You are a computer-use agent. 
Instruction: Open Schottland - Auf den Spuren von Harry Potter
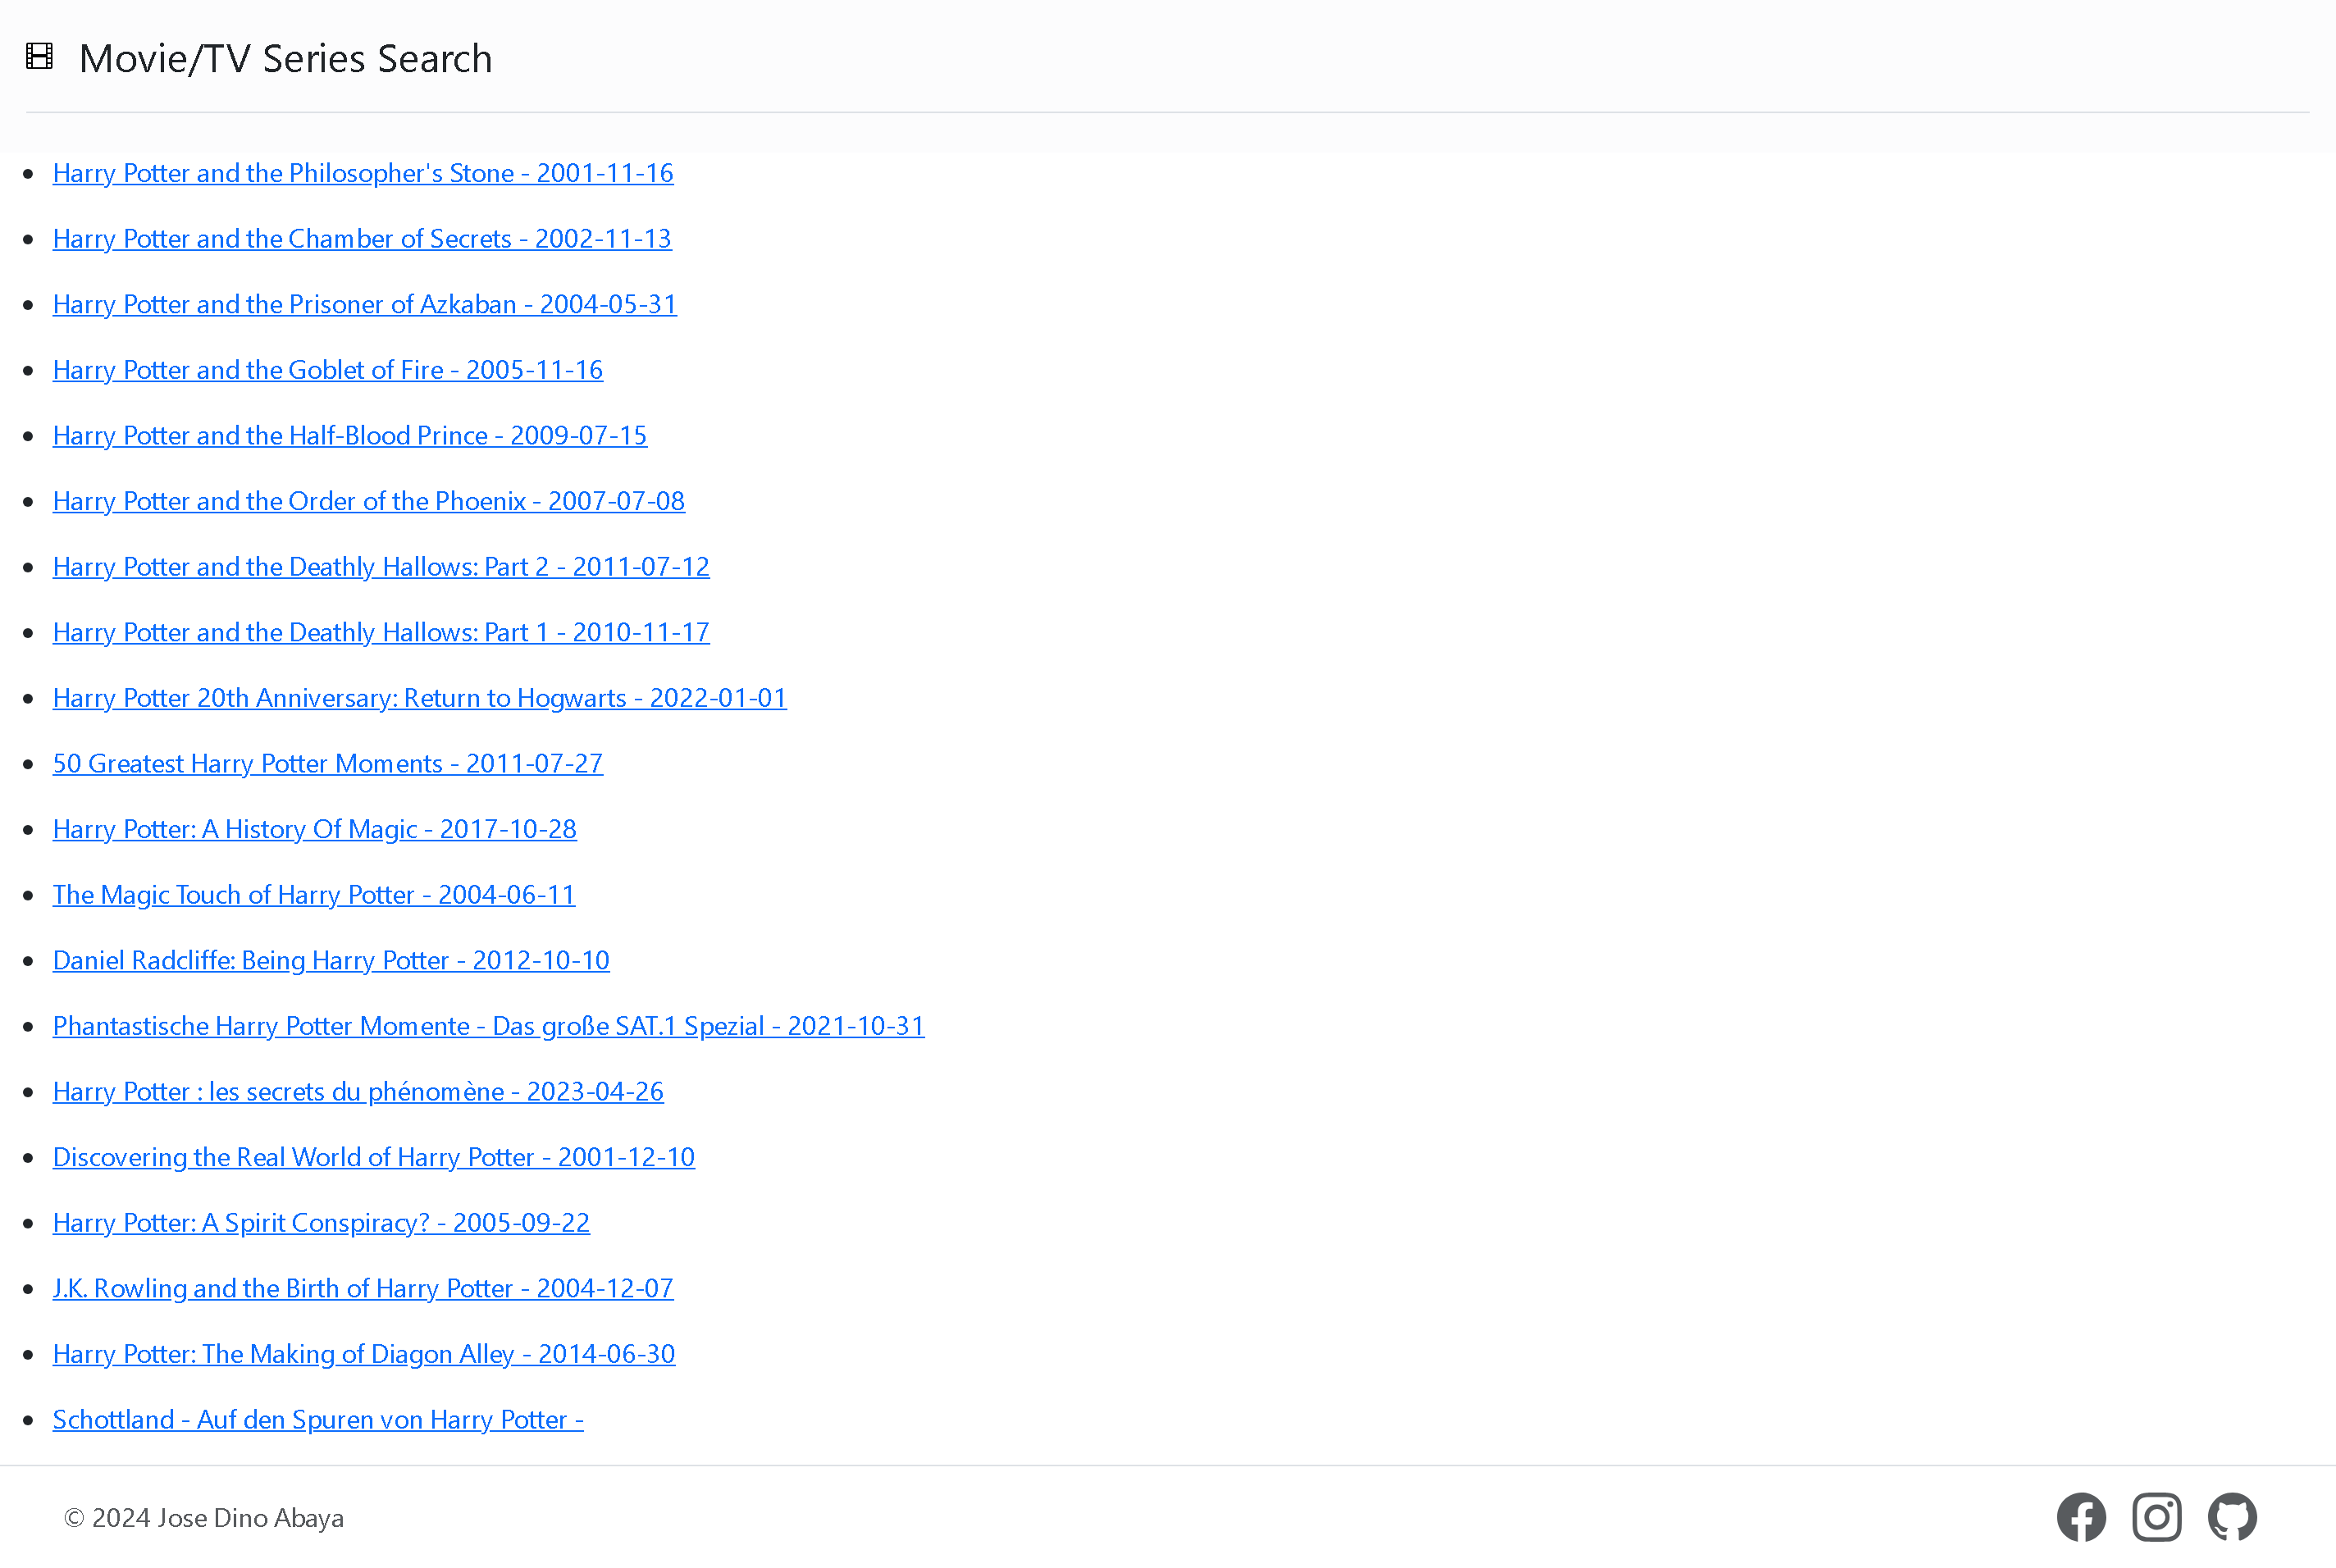click(x=318, y=1419)
